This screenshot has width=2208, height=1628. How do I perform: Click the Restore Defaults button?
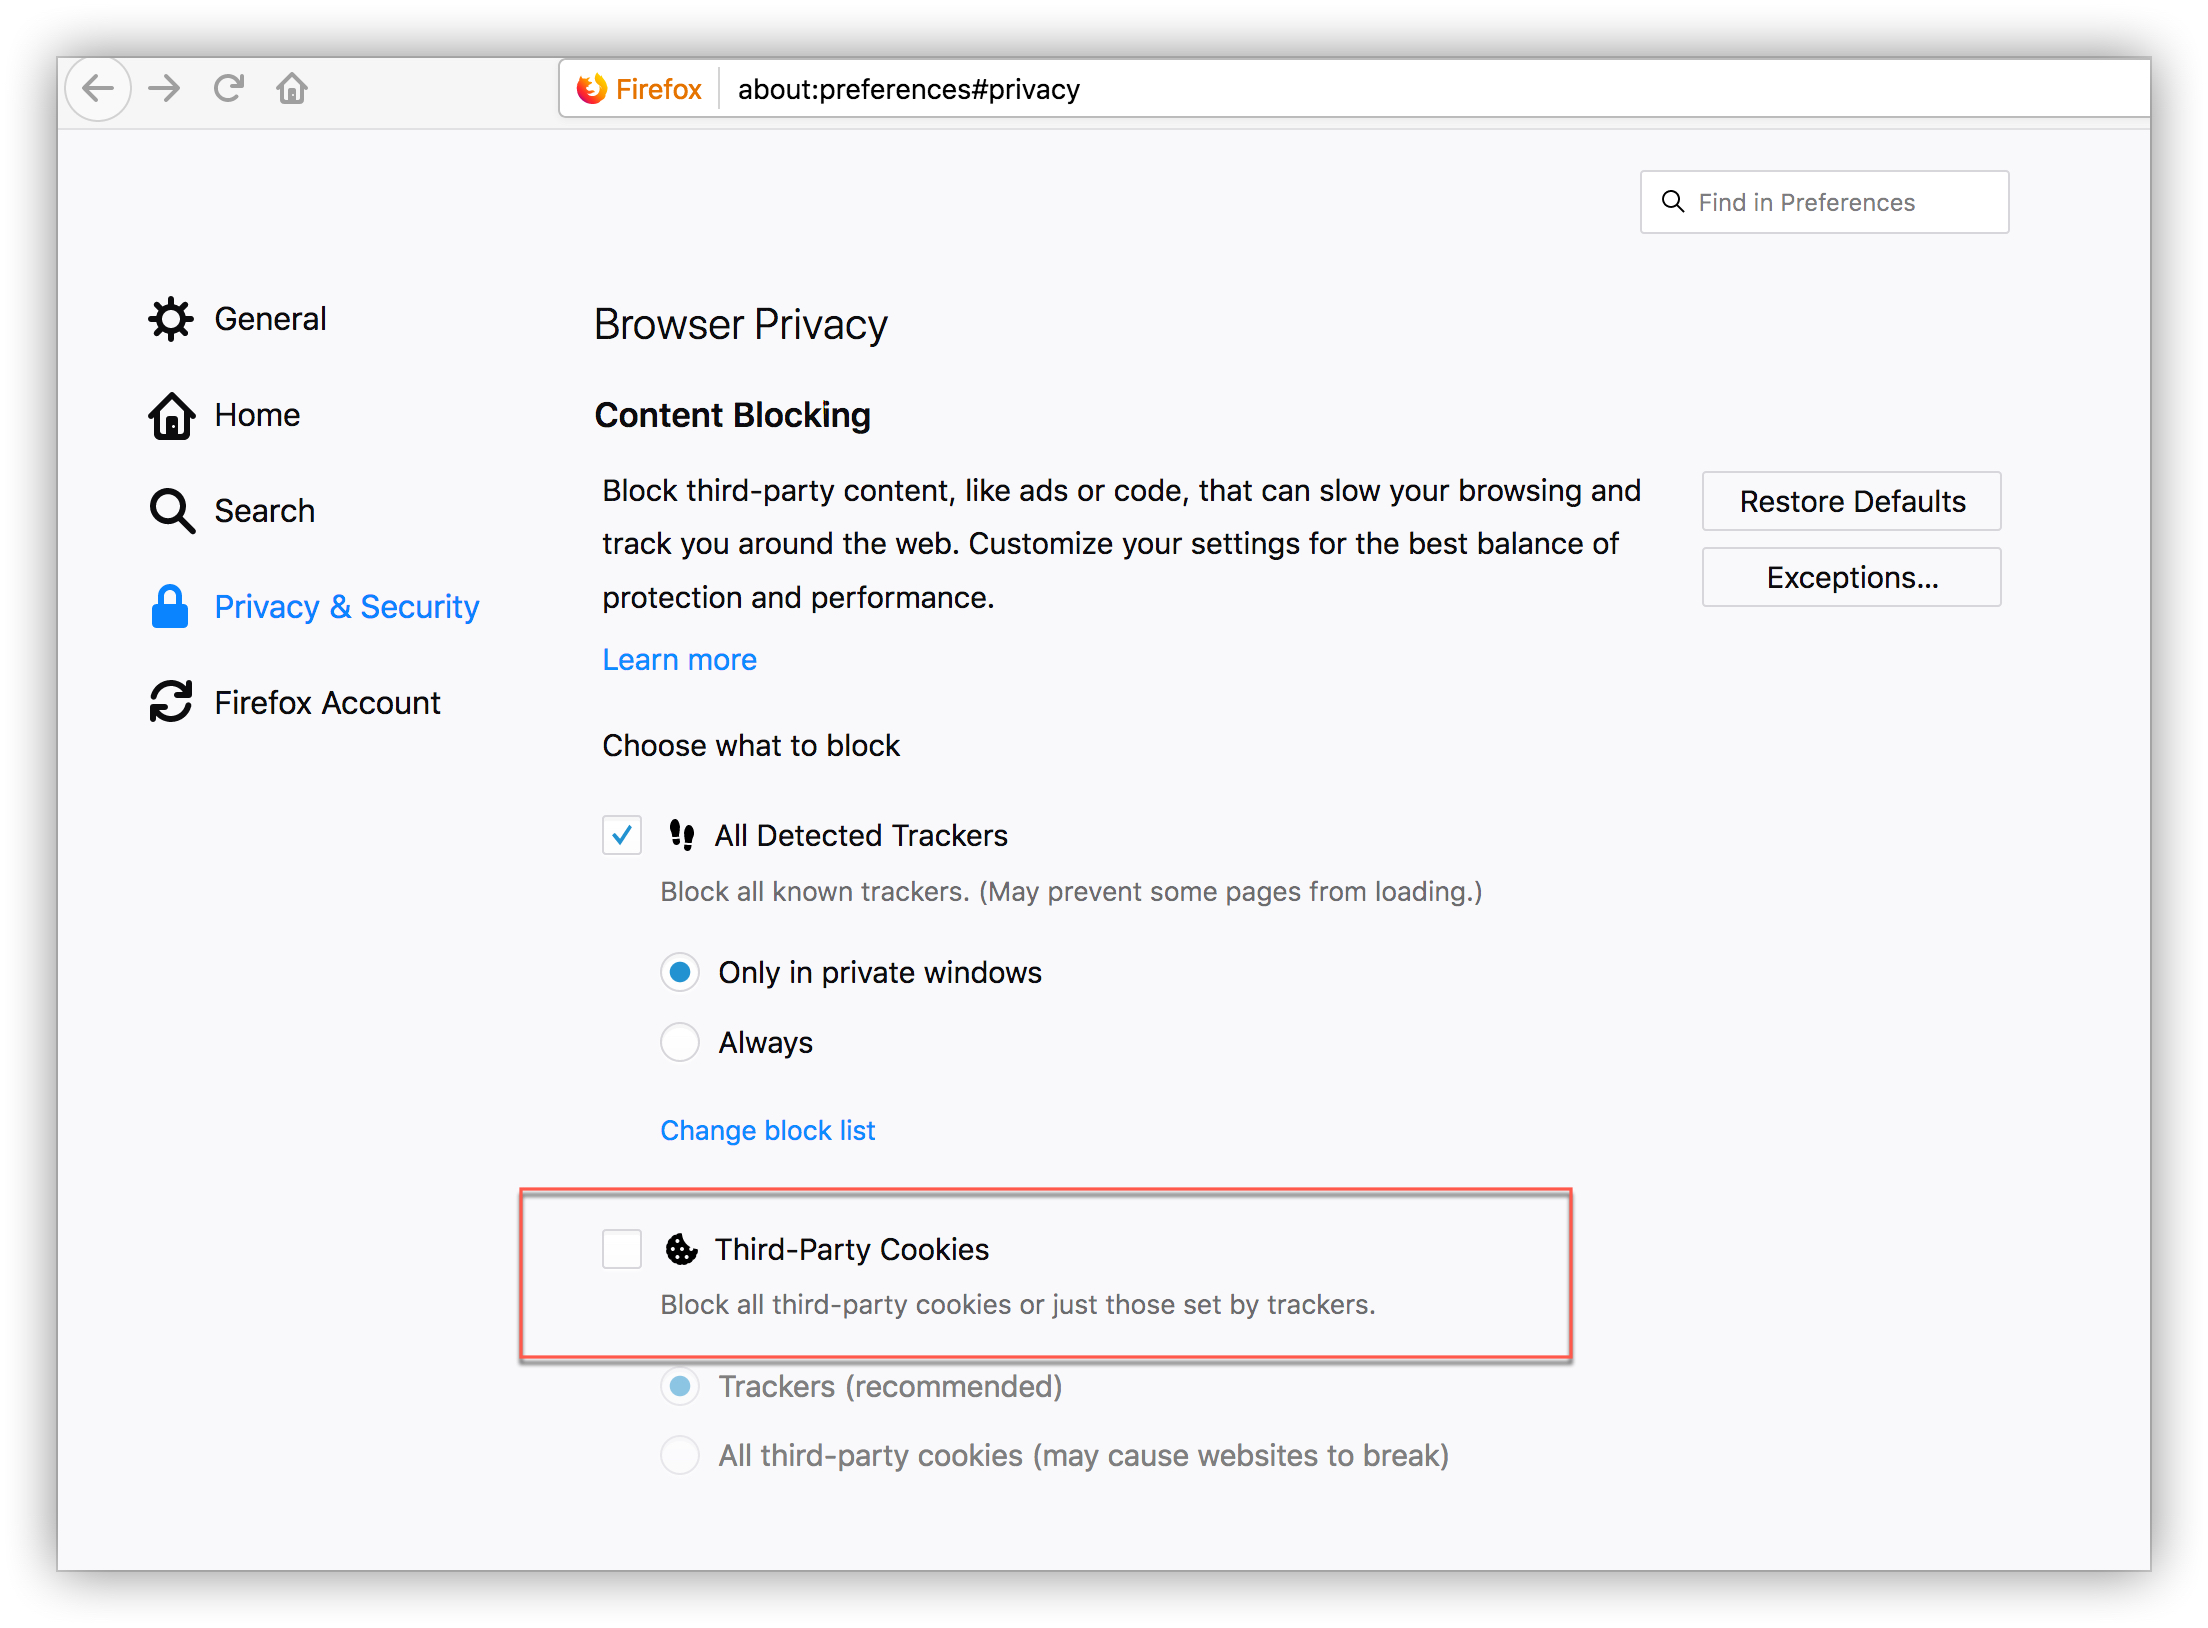pyautogui.click(x=1852, y=501)
